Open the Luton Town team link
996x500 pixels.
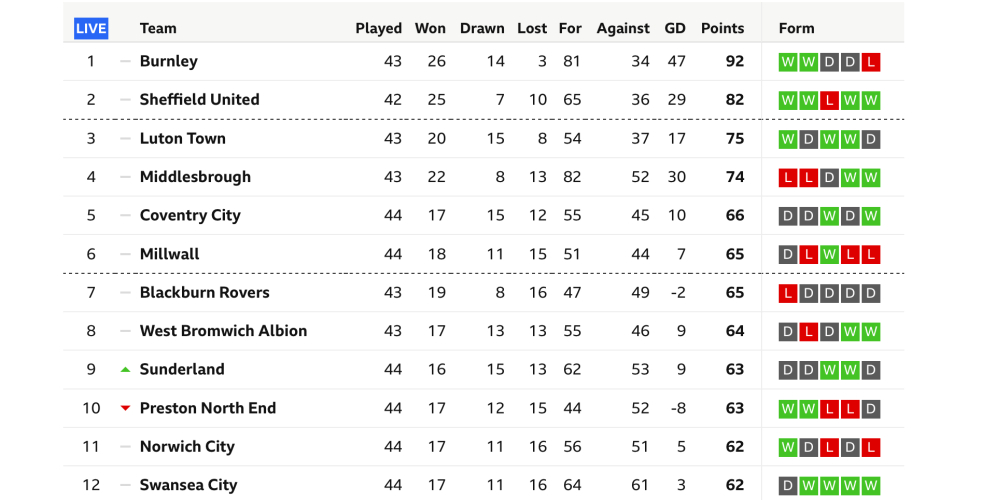coord(182,138)
